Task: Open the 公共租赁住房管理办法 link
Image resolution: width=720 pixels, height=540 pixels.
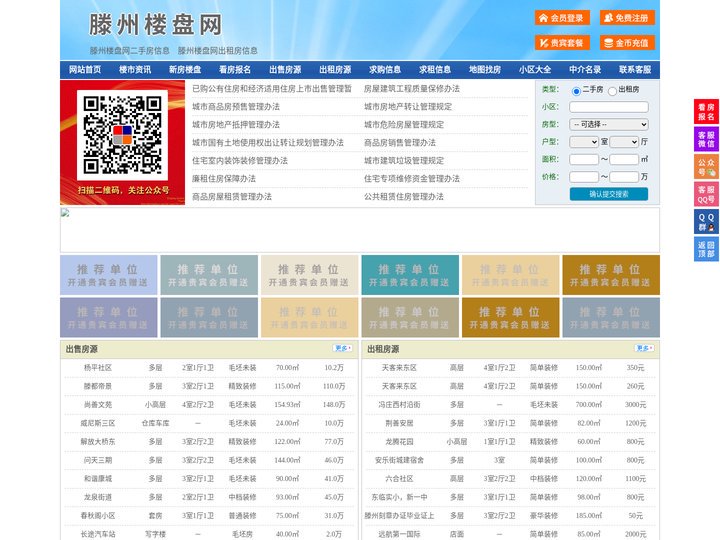Action: tap(404, 197)
